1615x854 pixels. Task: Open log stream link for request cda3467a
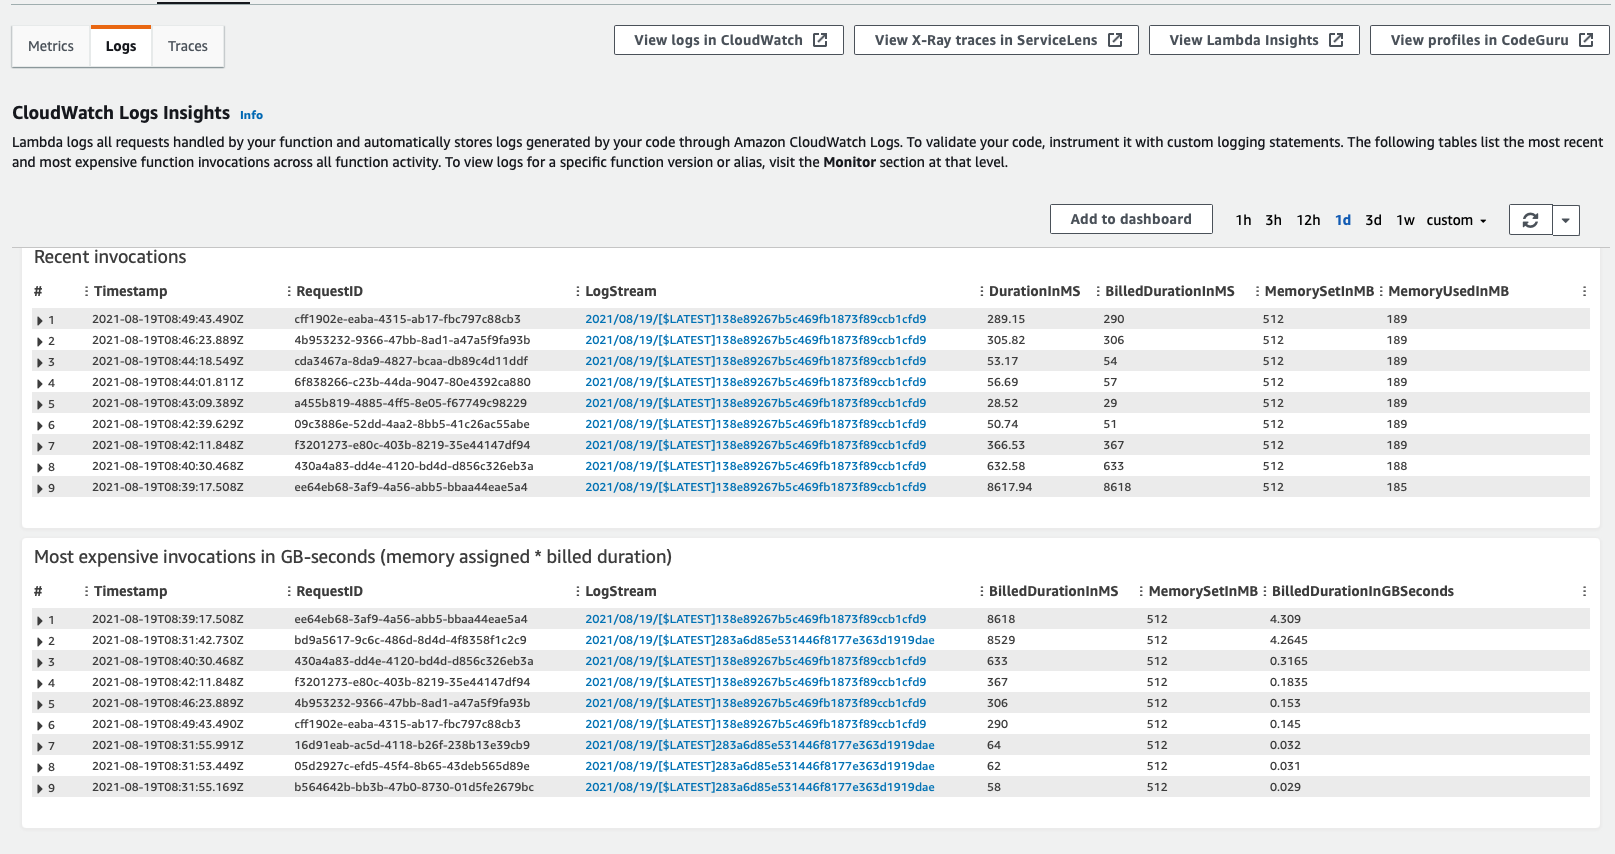tap(755, 361)
